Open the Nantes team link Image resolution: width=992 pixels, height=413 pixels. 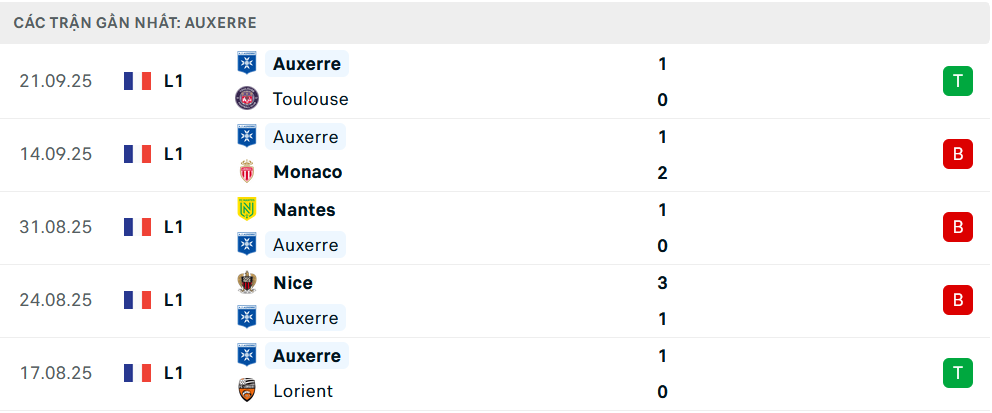point(304,210)
